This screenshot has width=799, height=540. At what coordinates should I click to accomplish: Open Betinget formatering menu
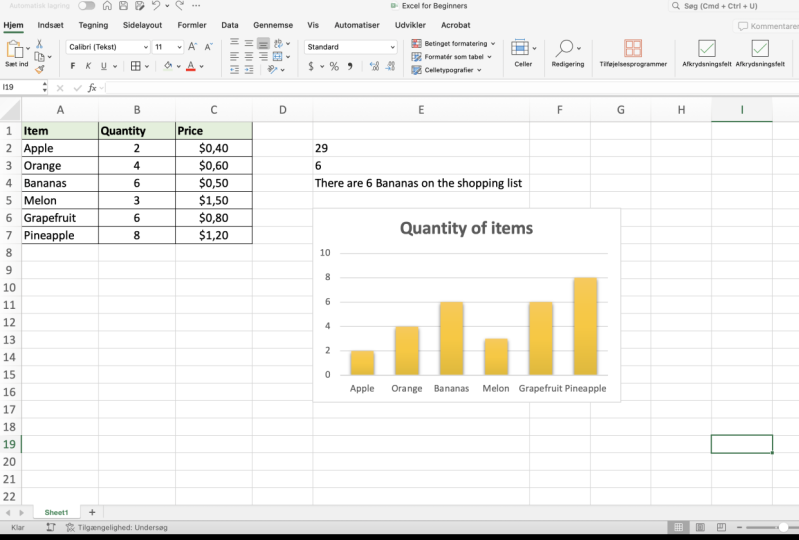454,44
